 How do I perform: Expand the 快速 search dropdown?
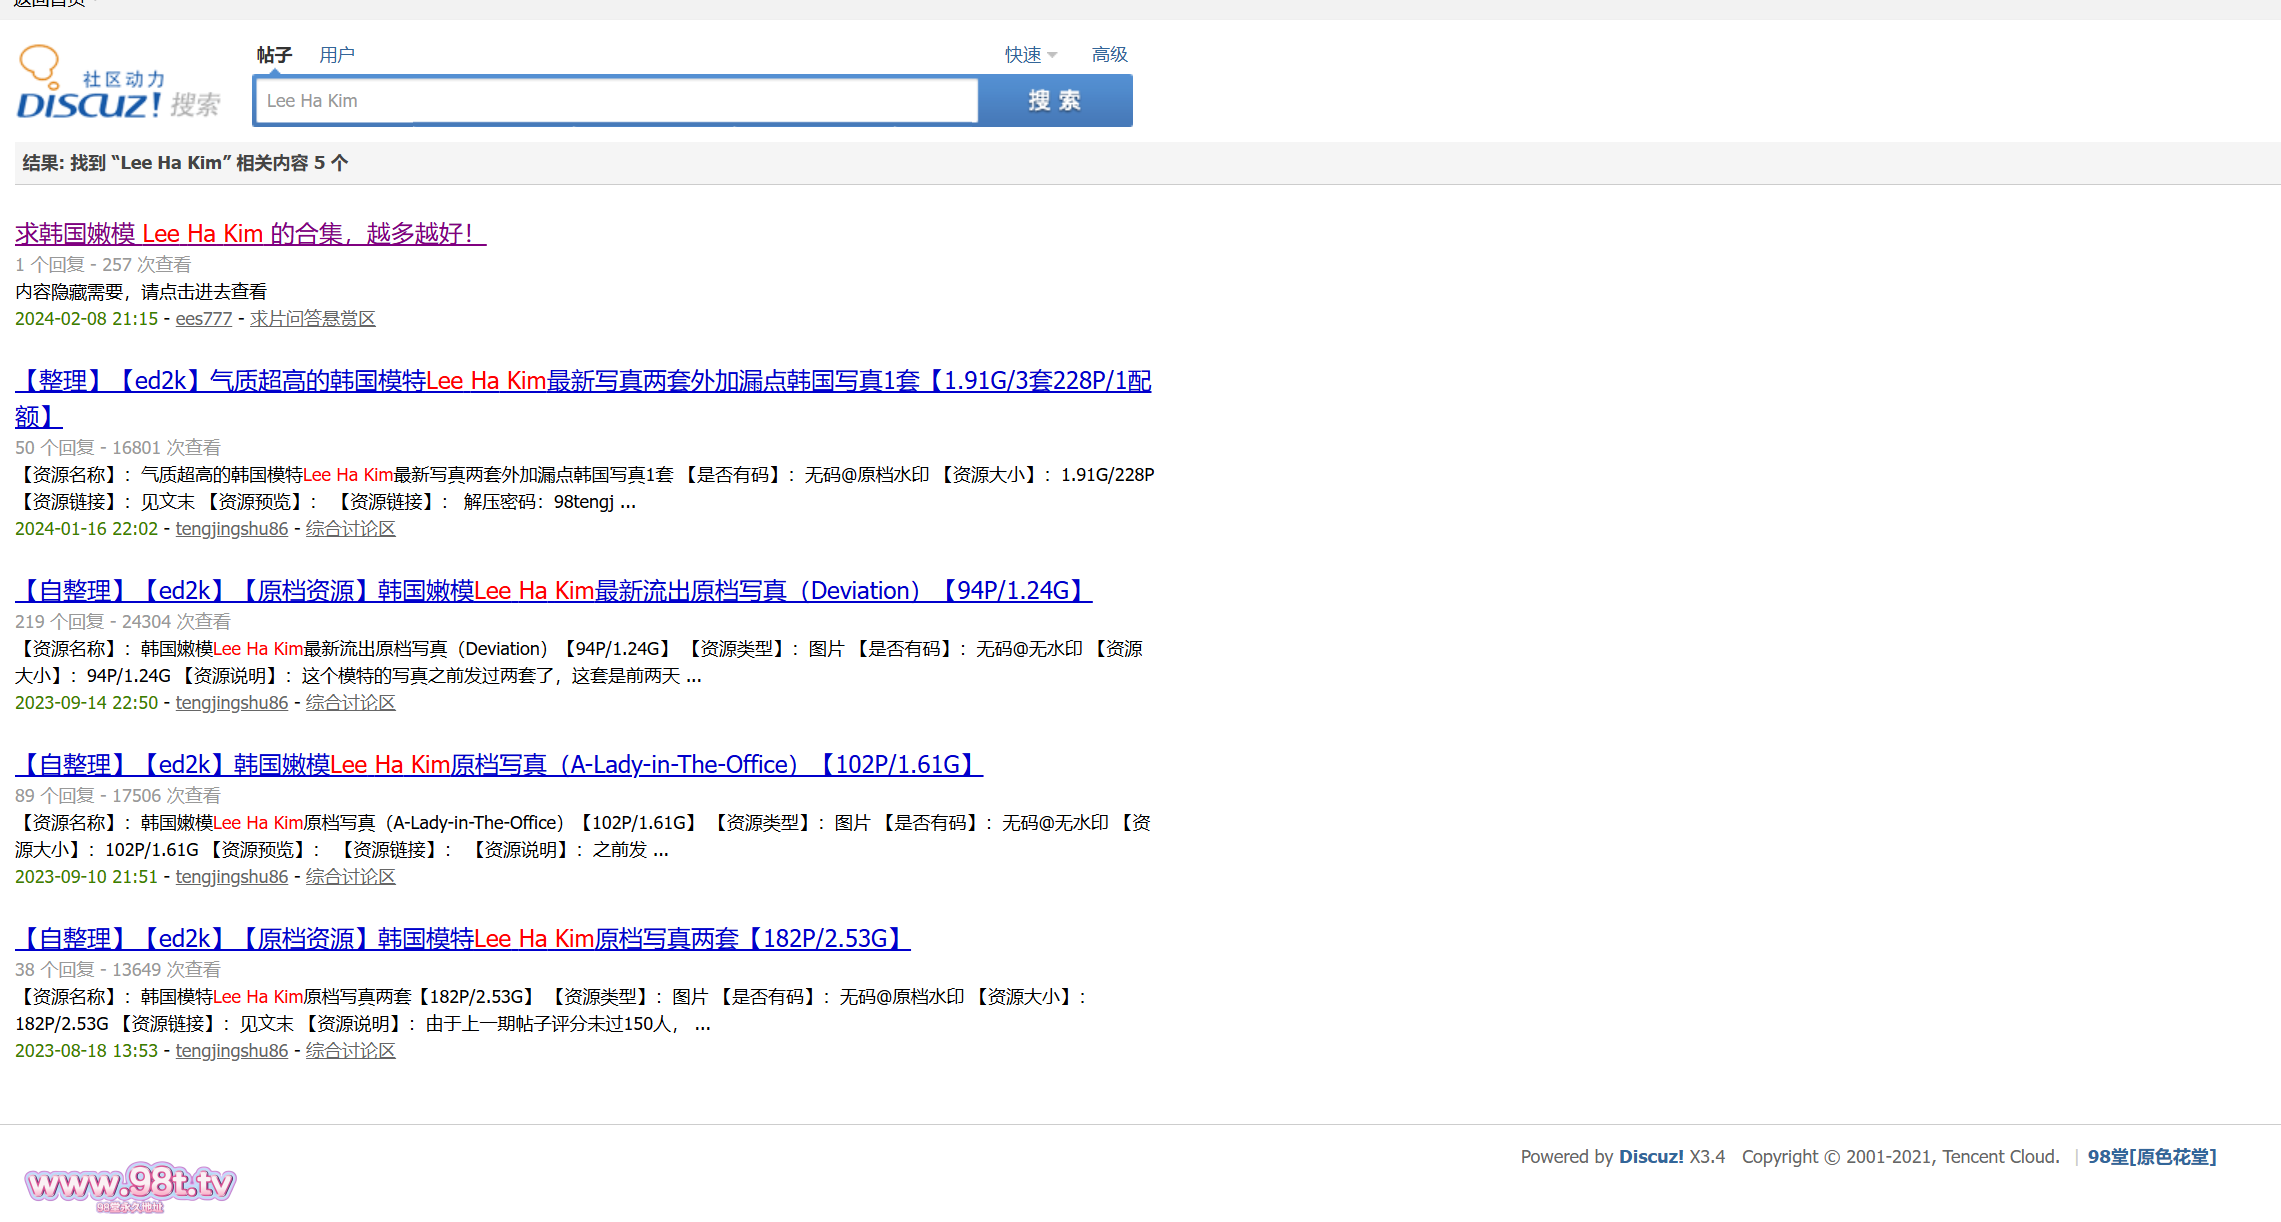[x=1031, y=55]
